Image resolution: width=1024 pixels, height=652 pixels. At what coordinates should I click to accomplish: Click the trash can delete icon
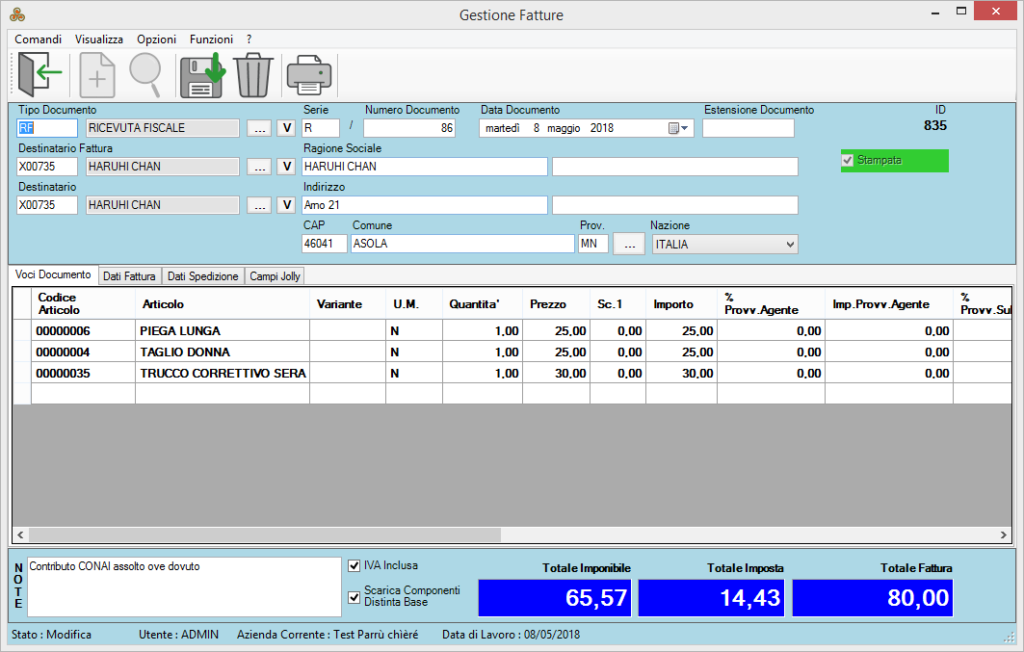point(253,74)
